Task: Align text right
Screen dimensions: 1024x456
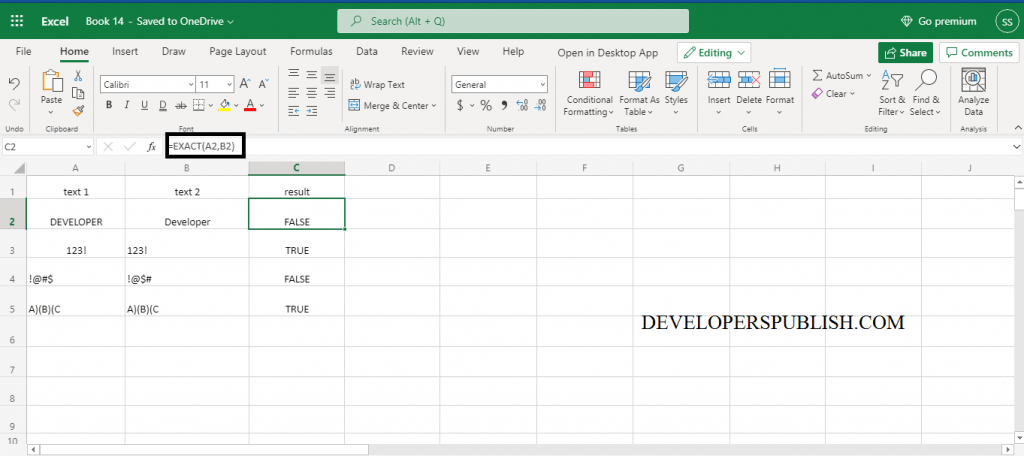Action: pyautogui.click(x=330, y=93)
